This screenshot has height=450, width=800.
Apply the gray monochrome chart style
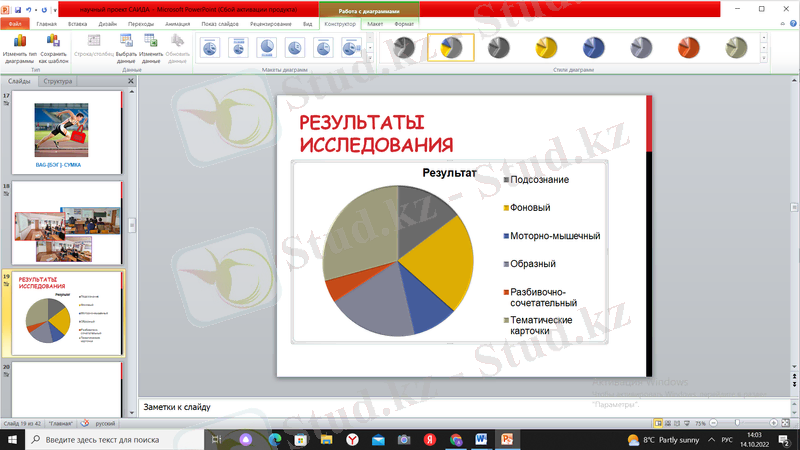click(402, 47)
